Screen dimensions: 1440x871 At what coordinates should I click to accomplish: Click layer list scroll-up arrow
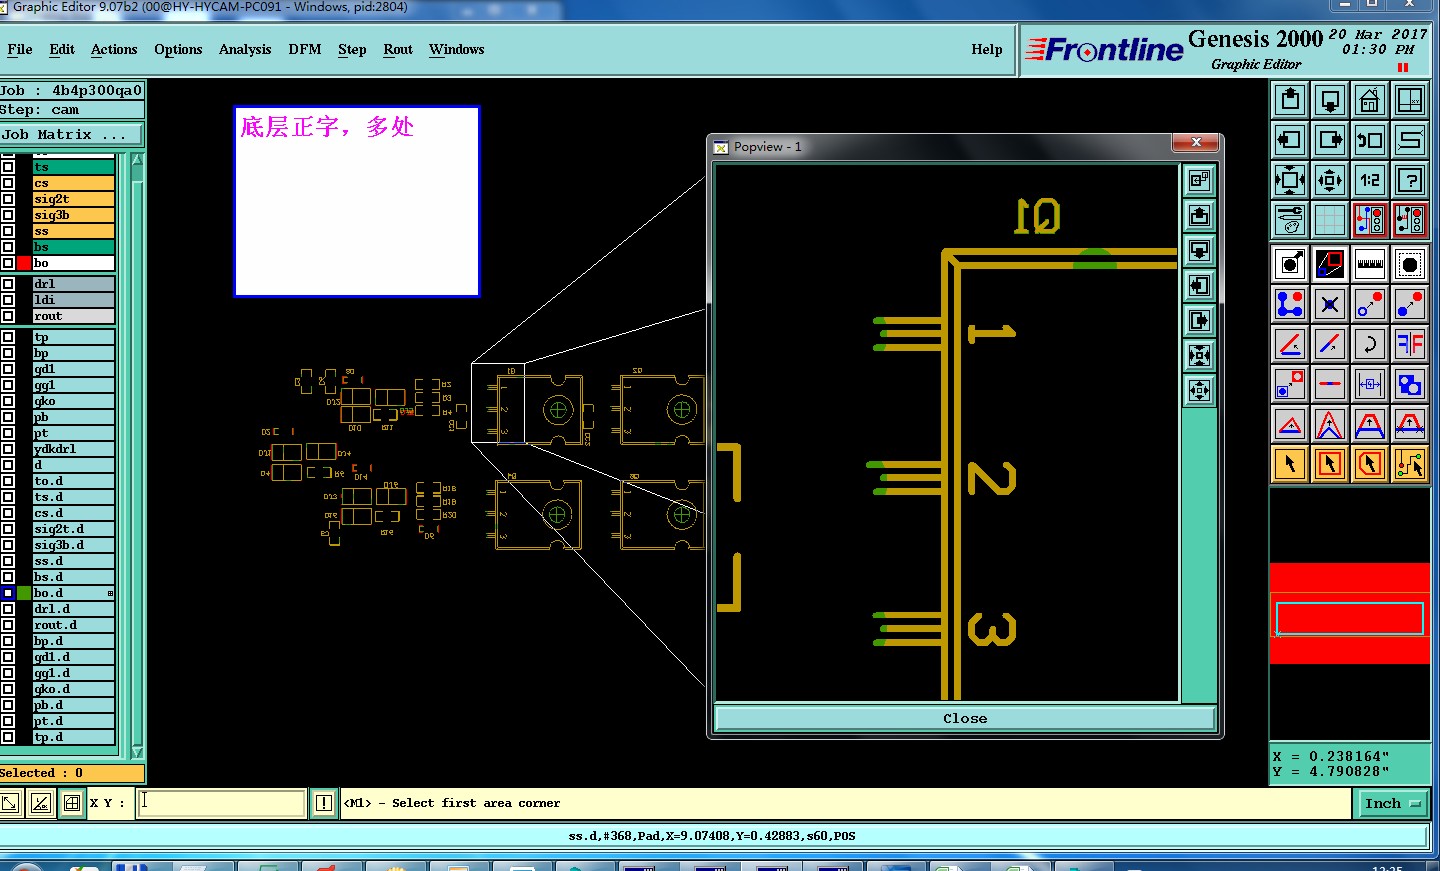137,160
